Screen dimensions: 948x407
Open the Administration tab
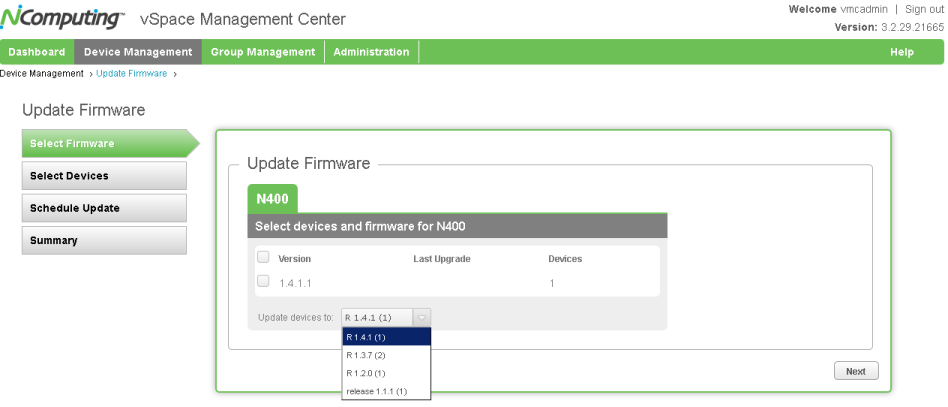click(x=371, y=52)
